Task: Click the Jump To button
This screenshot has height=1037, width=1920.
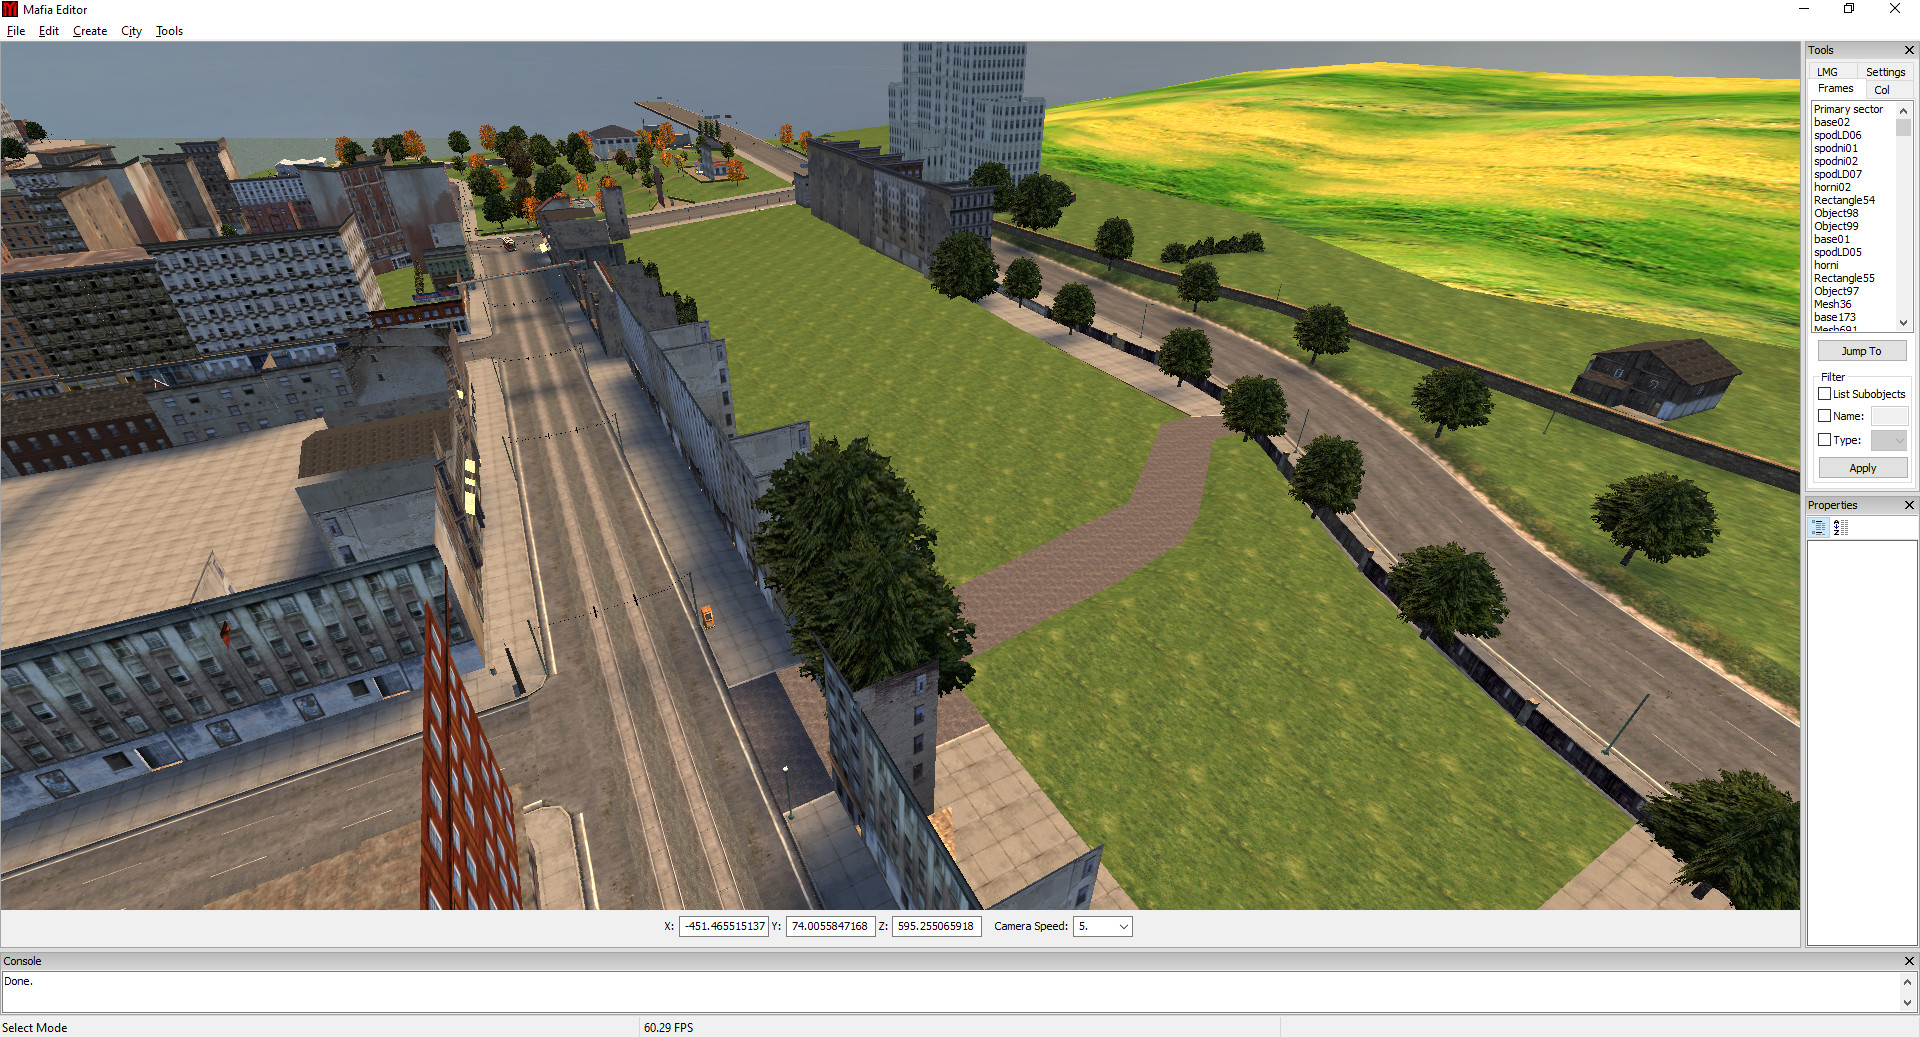Action: point(1861,351)
